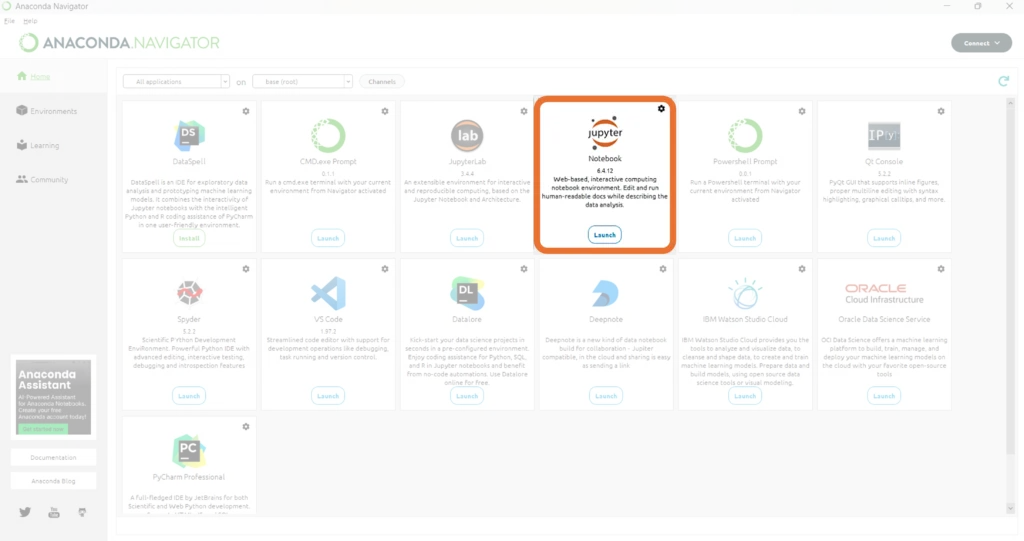Click the Channels button
Screen dimensions: 1024x541
click(382, 82)
